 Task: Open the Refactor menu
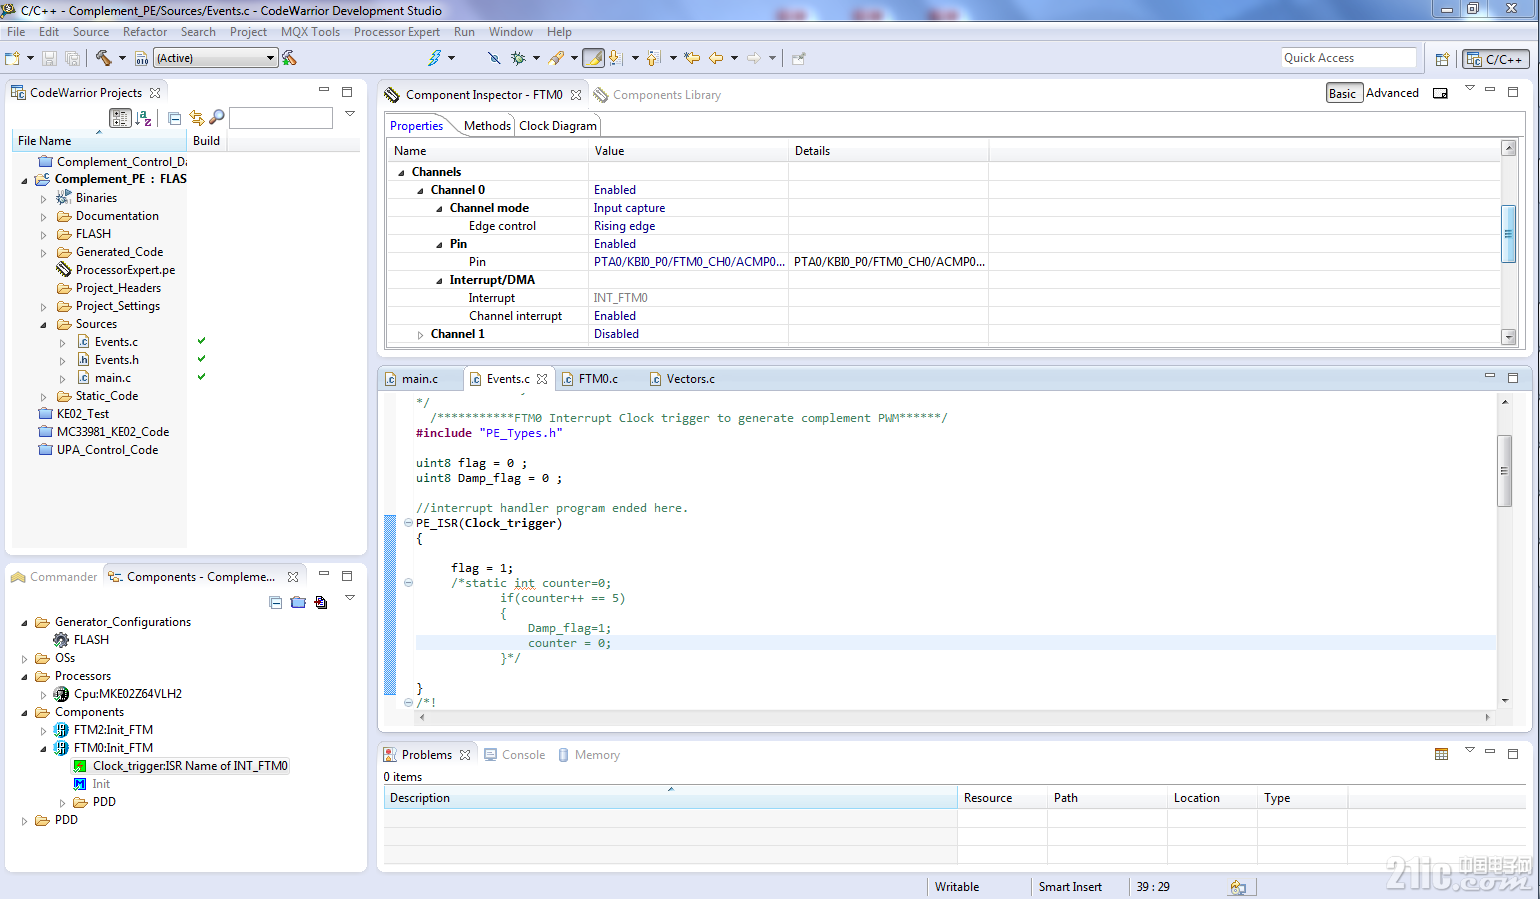(145, 32)
